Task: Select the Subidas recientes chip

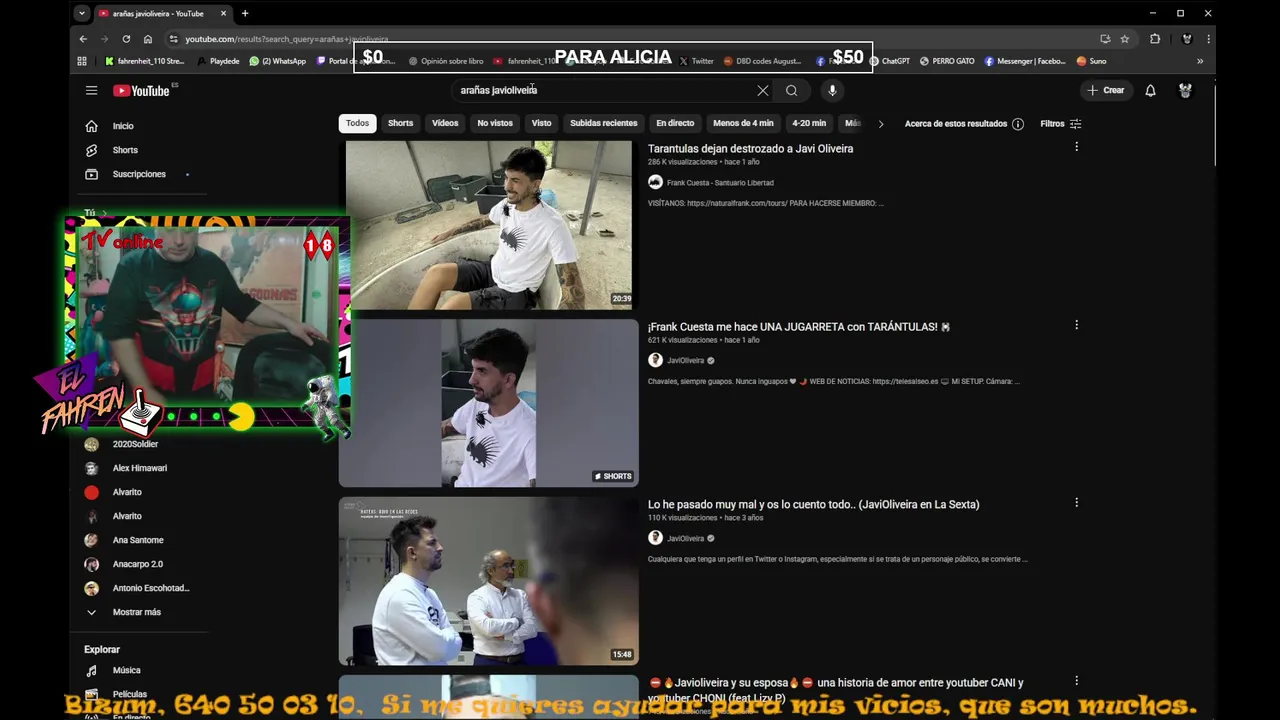Action: tap(603, 123)
